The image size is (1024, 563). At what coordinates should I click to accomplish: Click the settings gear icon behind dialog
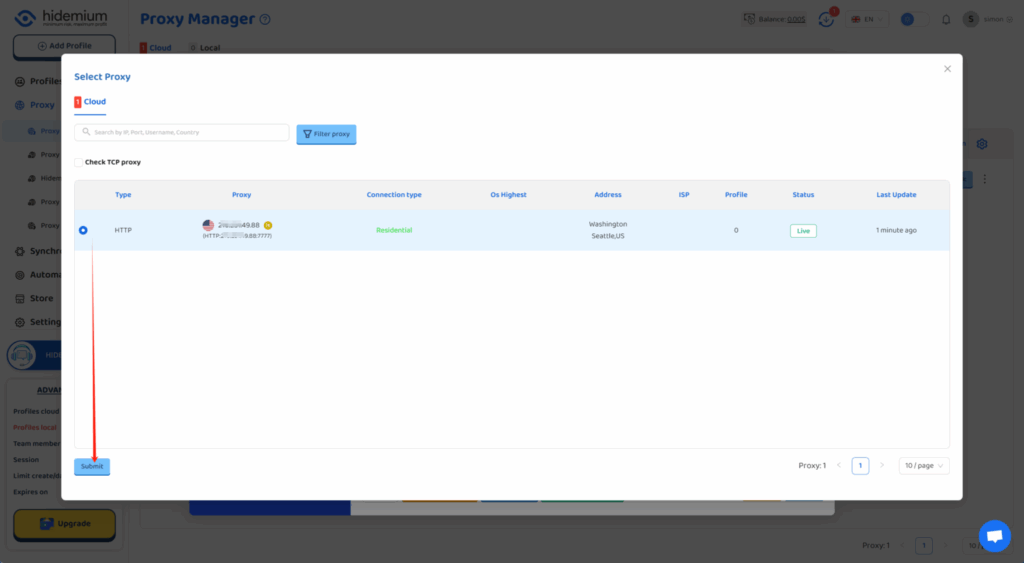click(x=982, y=144)
